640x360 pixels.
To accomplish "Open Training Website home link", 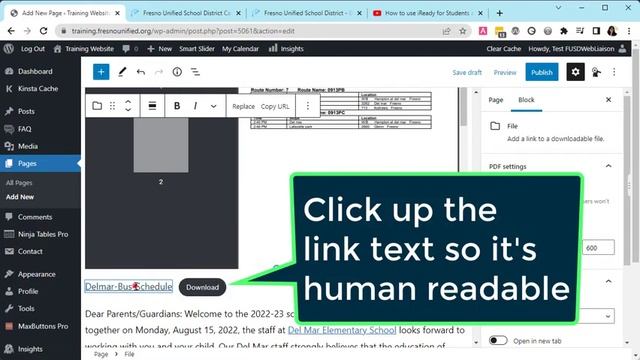I will pyautogui.click(x=84, y=49).
